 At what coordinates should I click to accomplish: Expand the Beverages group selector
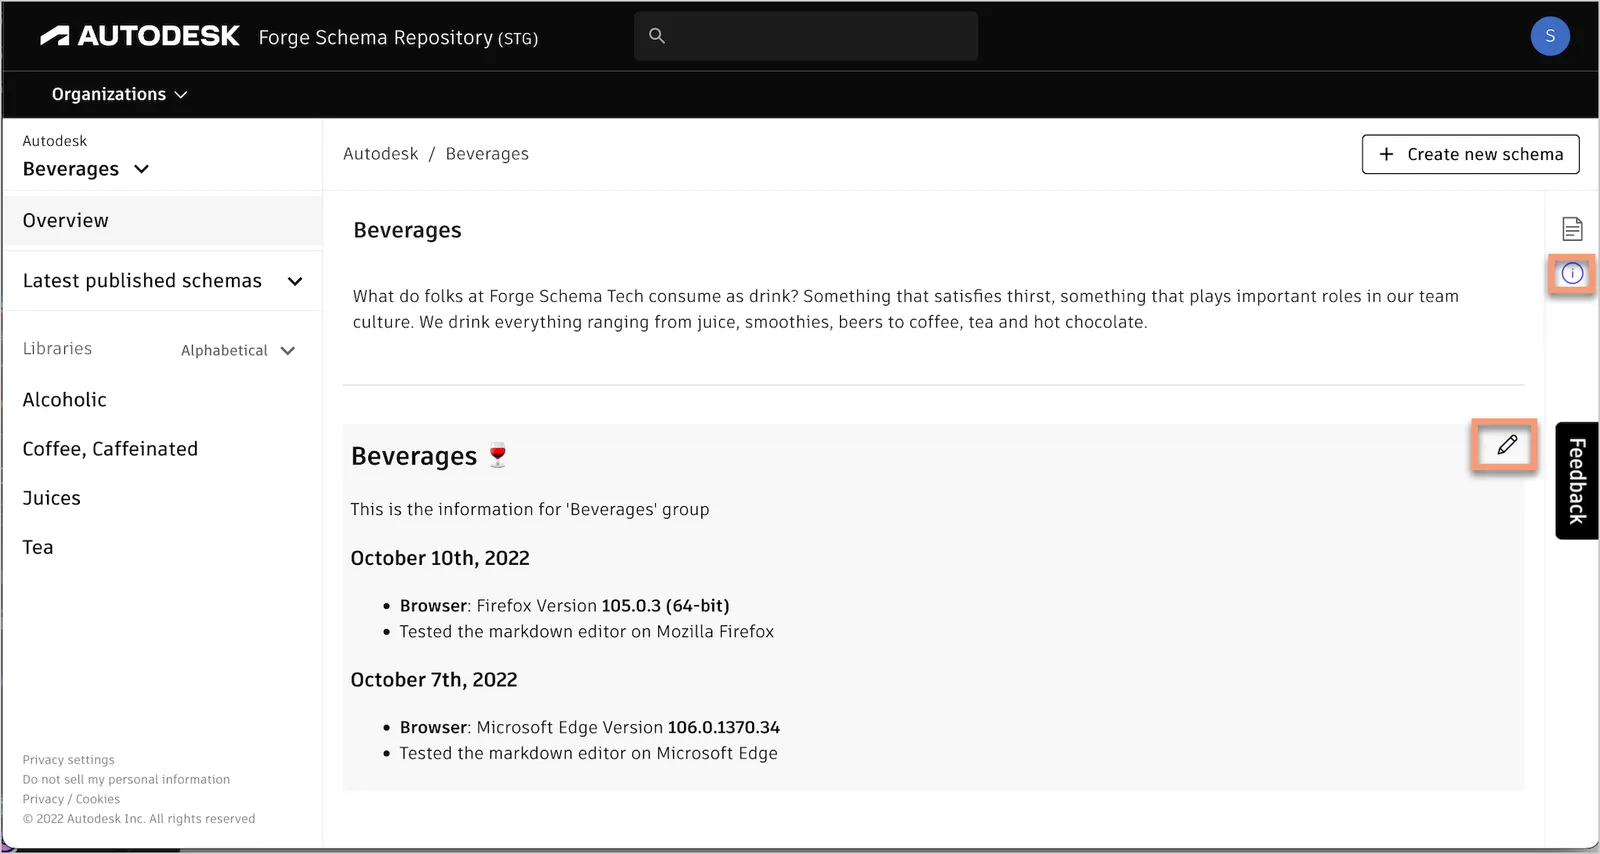click(x=86, y=169)
